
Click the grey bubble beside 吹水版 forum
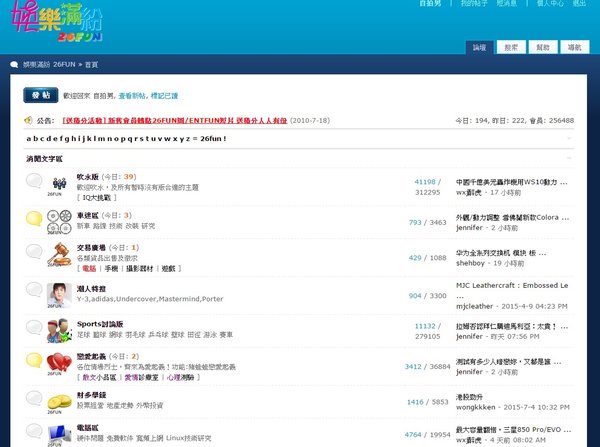(34, 180)
